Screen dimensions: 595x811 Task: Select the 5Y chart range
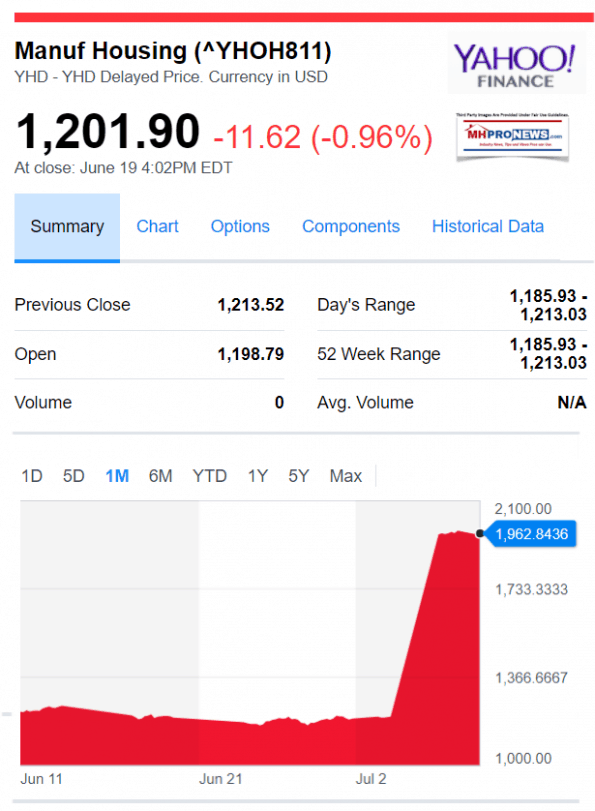point(299,476)
